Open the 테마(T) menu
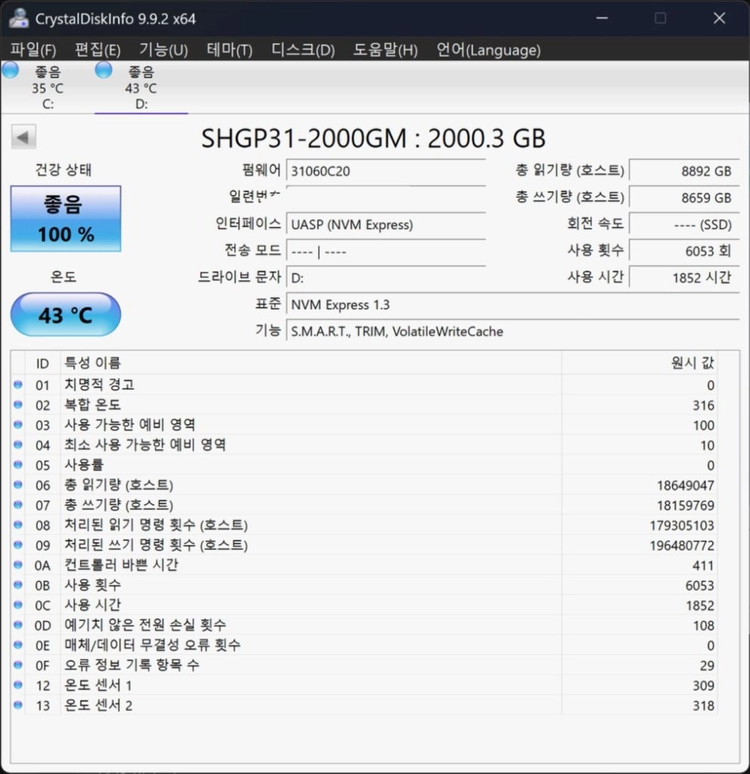 pos(230,50)
